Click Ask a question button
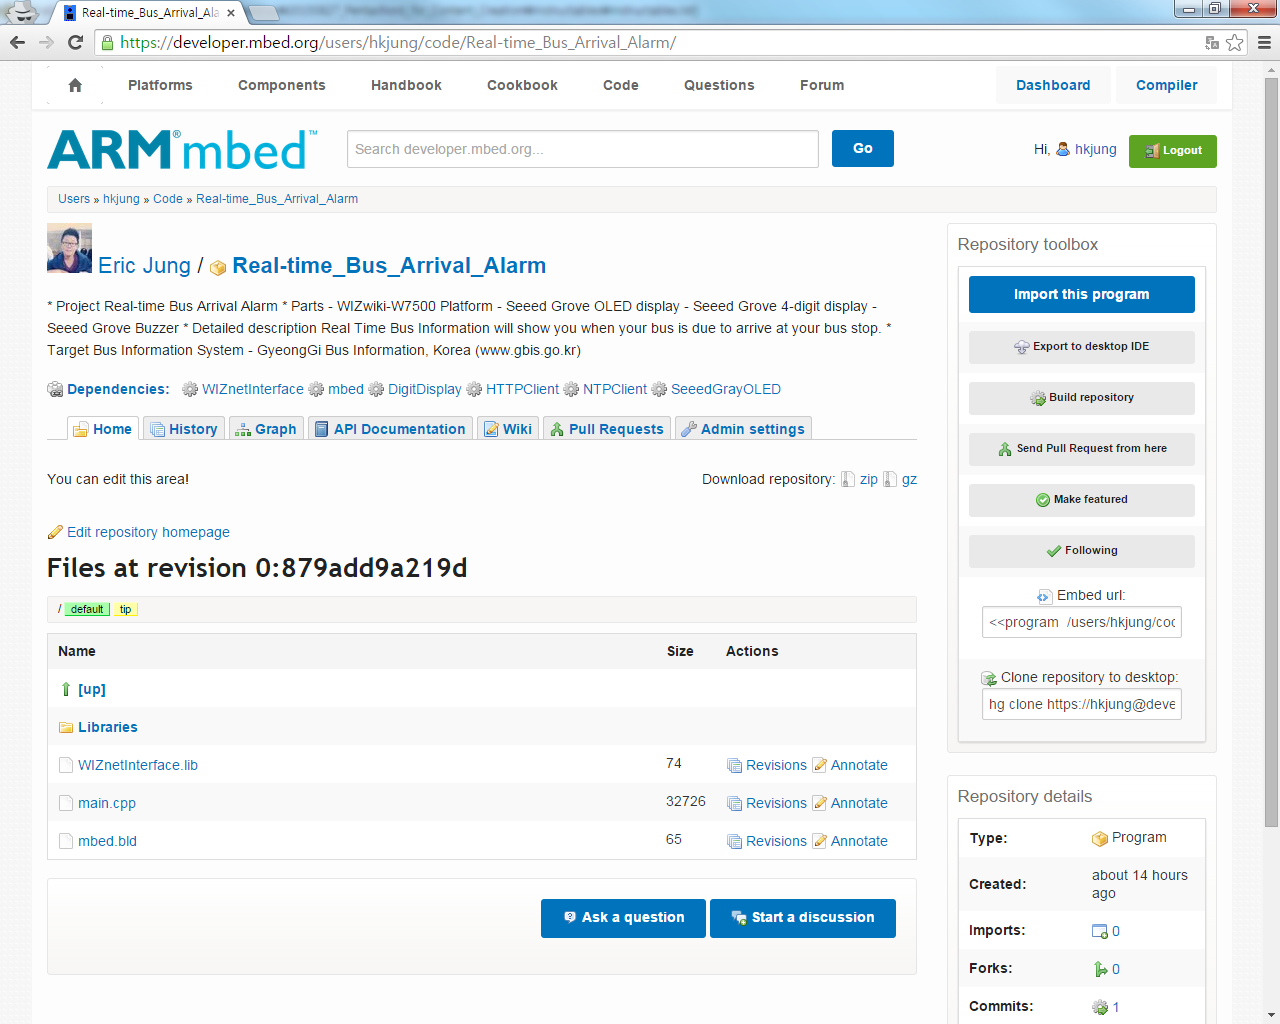 [623, 918]
